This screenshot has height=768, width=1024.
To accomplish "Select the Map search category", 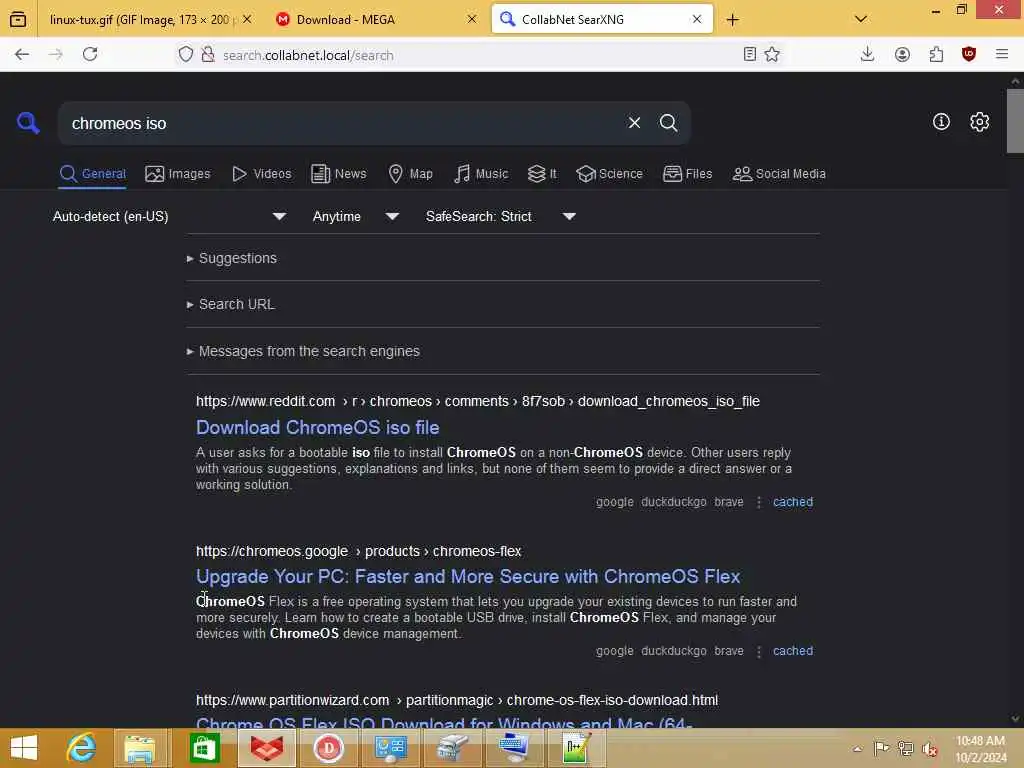I will pos(410,174).
